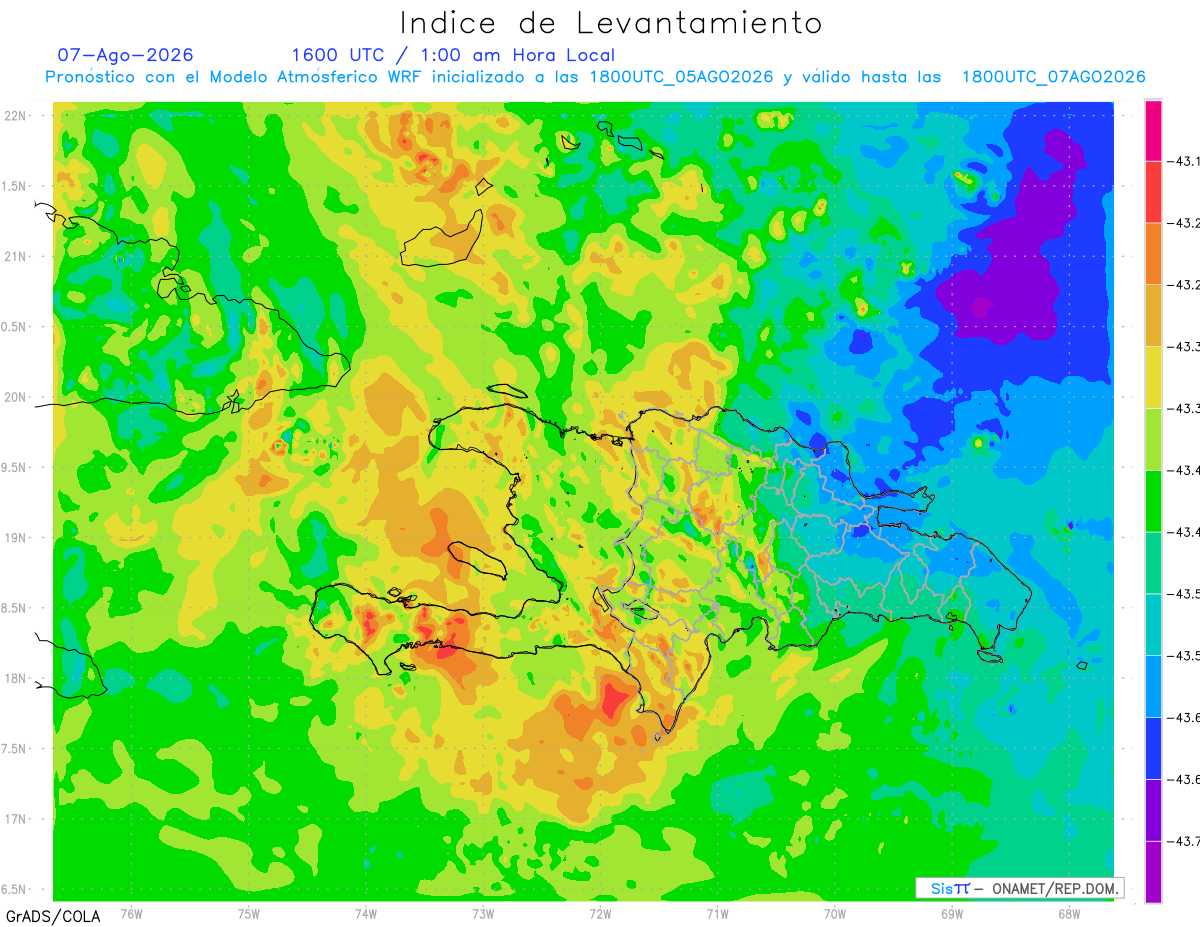Screen dimensions: 1200x927
Task: Click the 71W longitude axis label
Action: pos(717,913)
